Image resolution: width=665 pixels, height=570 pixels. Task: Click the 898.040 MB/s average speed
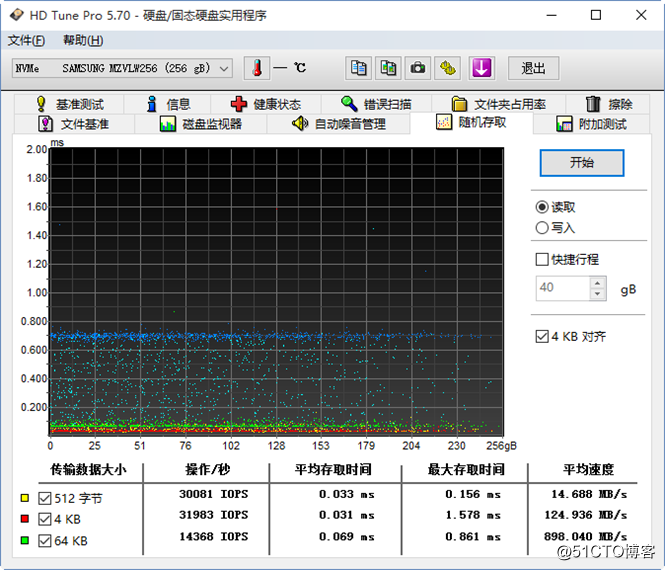pyautogui.click(x=585, y=537)
